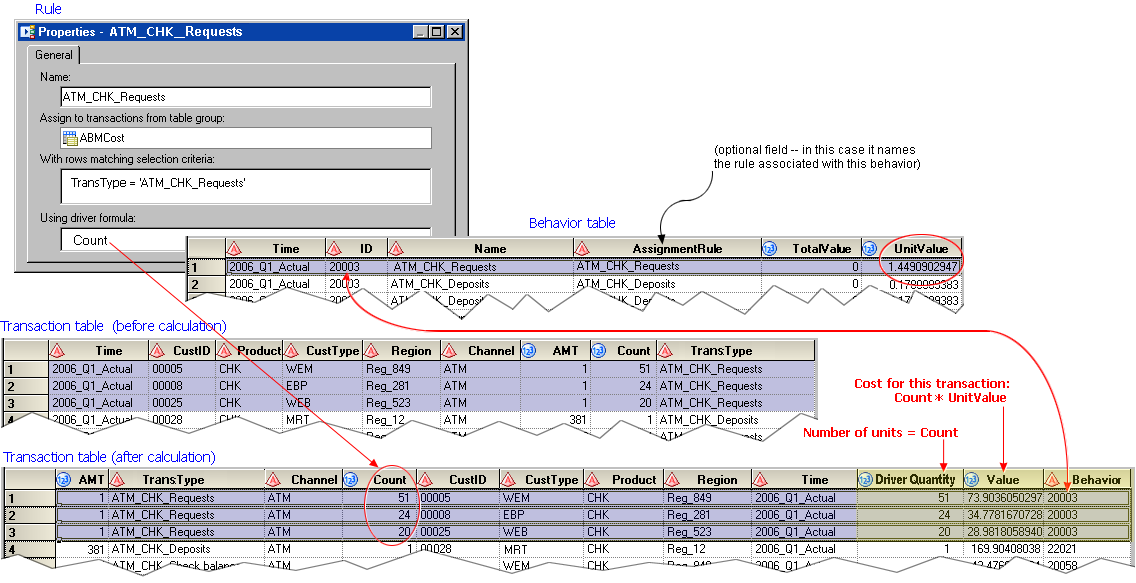This screenshot has height=583, width=1136.
Task: Click the icon beside the Value column header
Action: click(x=971, y=479)
